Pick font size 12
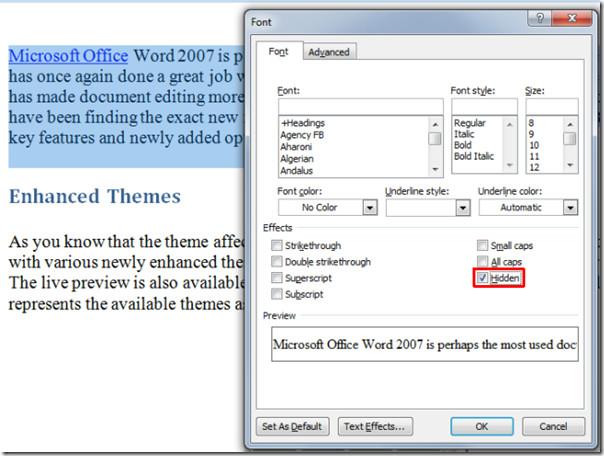604x456 pixels. pyautogui.click(x=534, y=168)
